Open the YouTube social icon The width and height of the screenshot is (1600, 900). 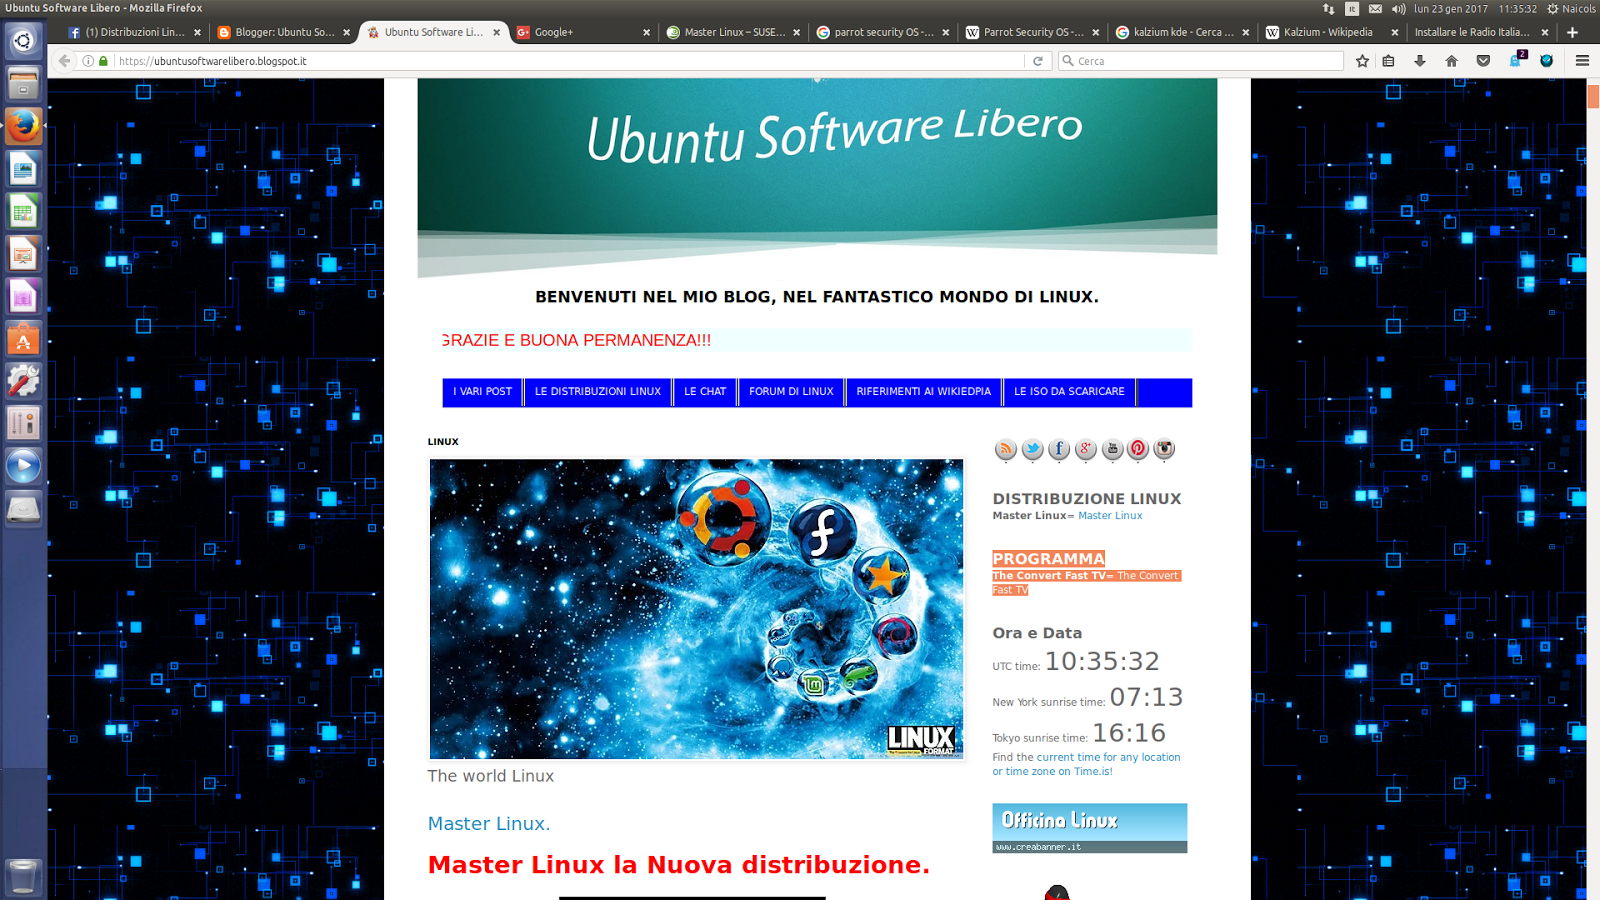[x=1112, y=449]
